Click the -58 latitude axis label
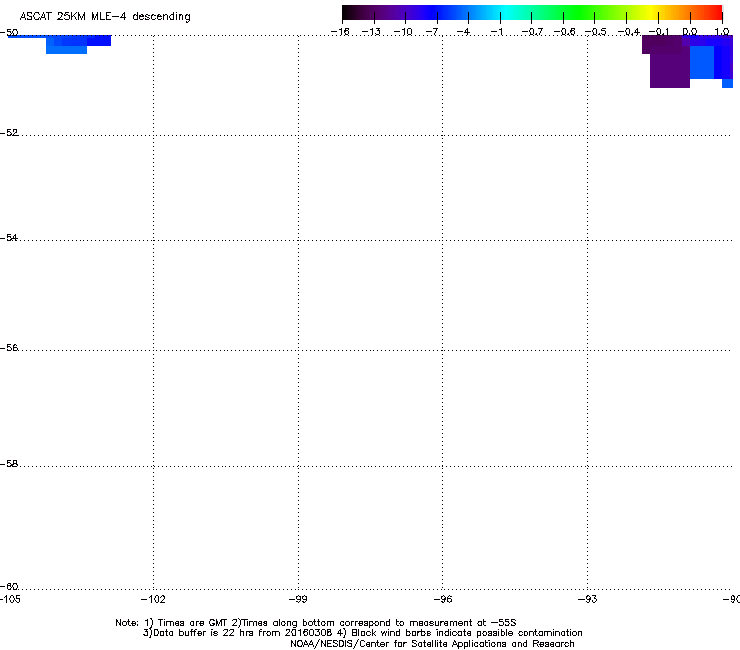 click(9, 464)
